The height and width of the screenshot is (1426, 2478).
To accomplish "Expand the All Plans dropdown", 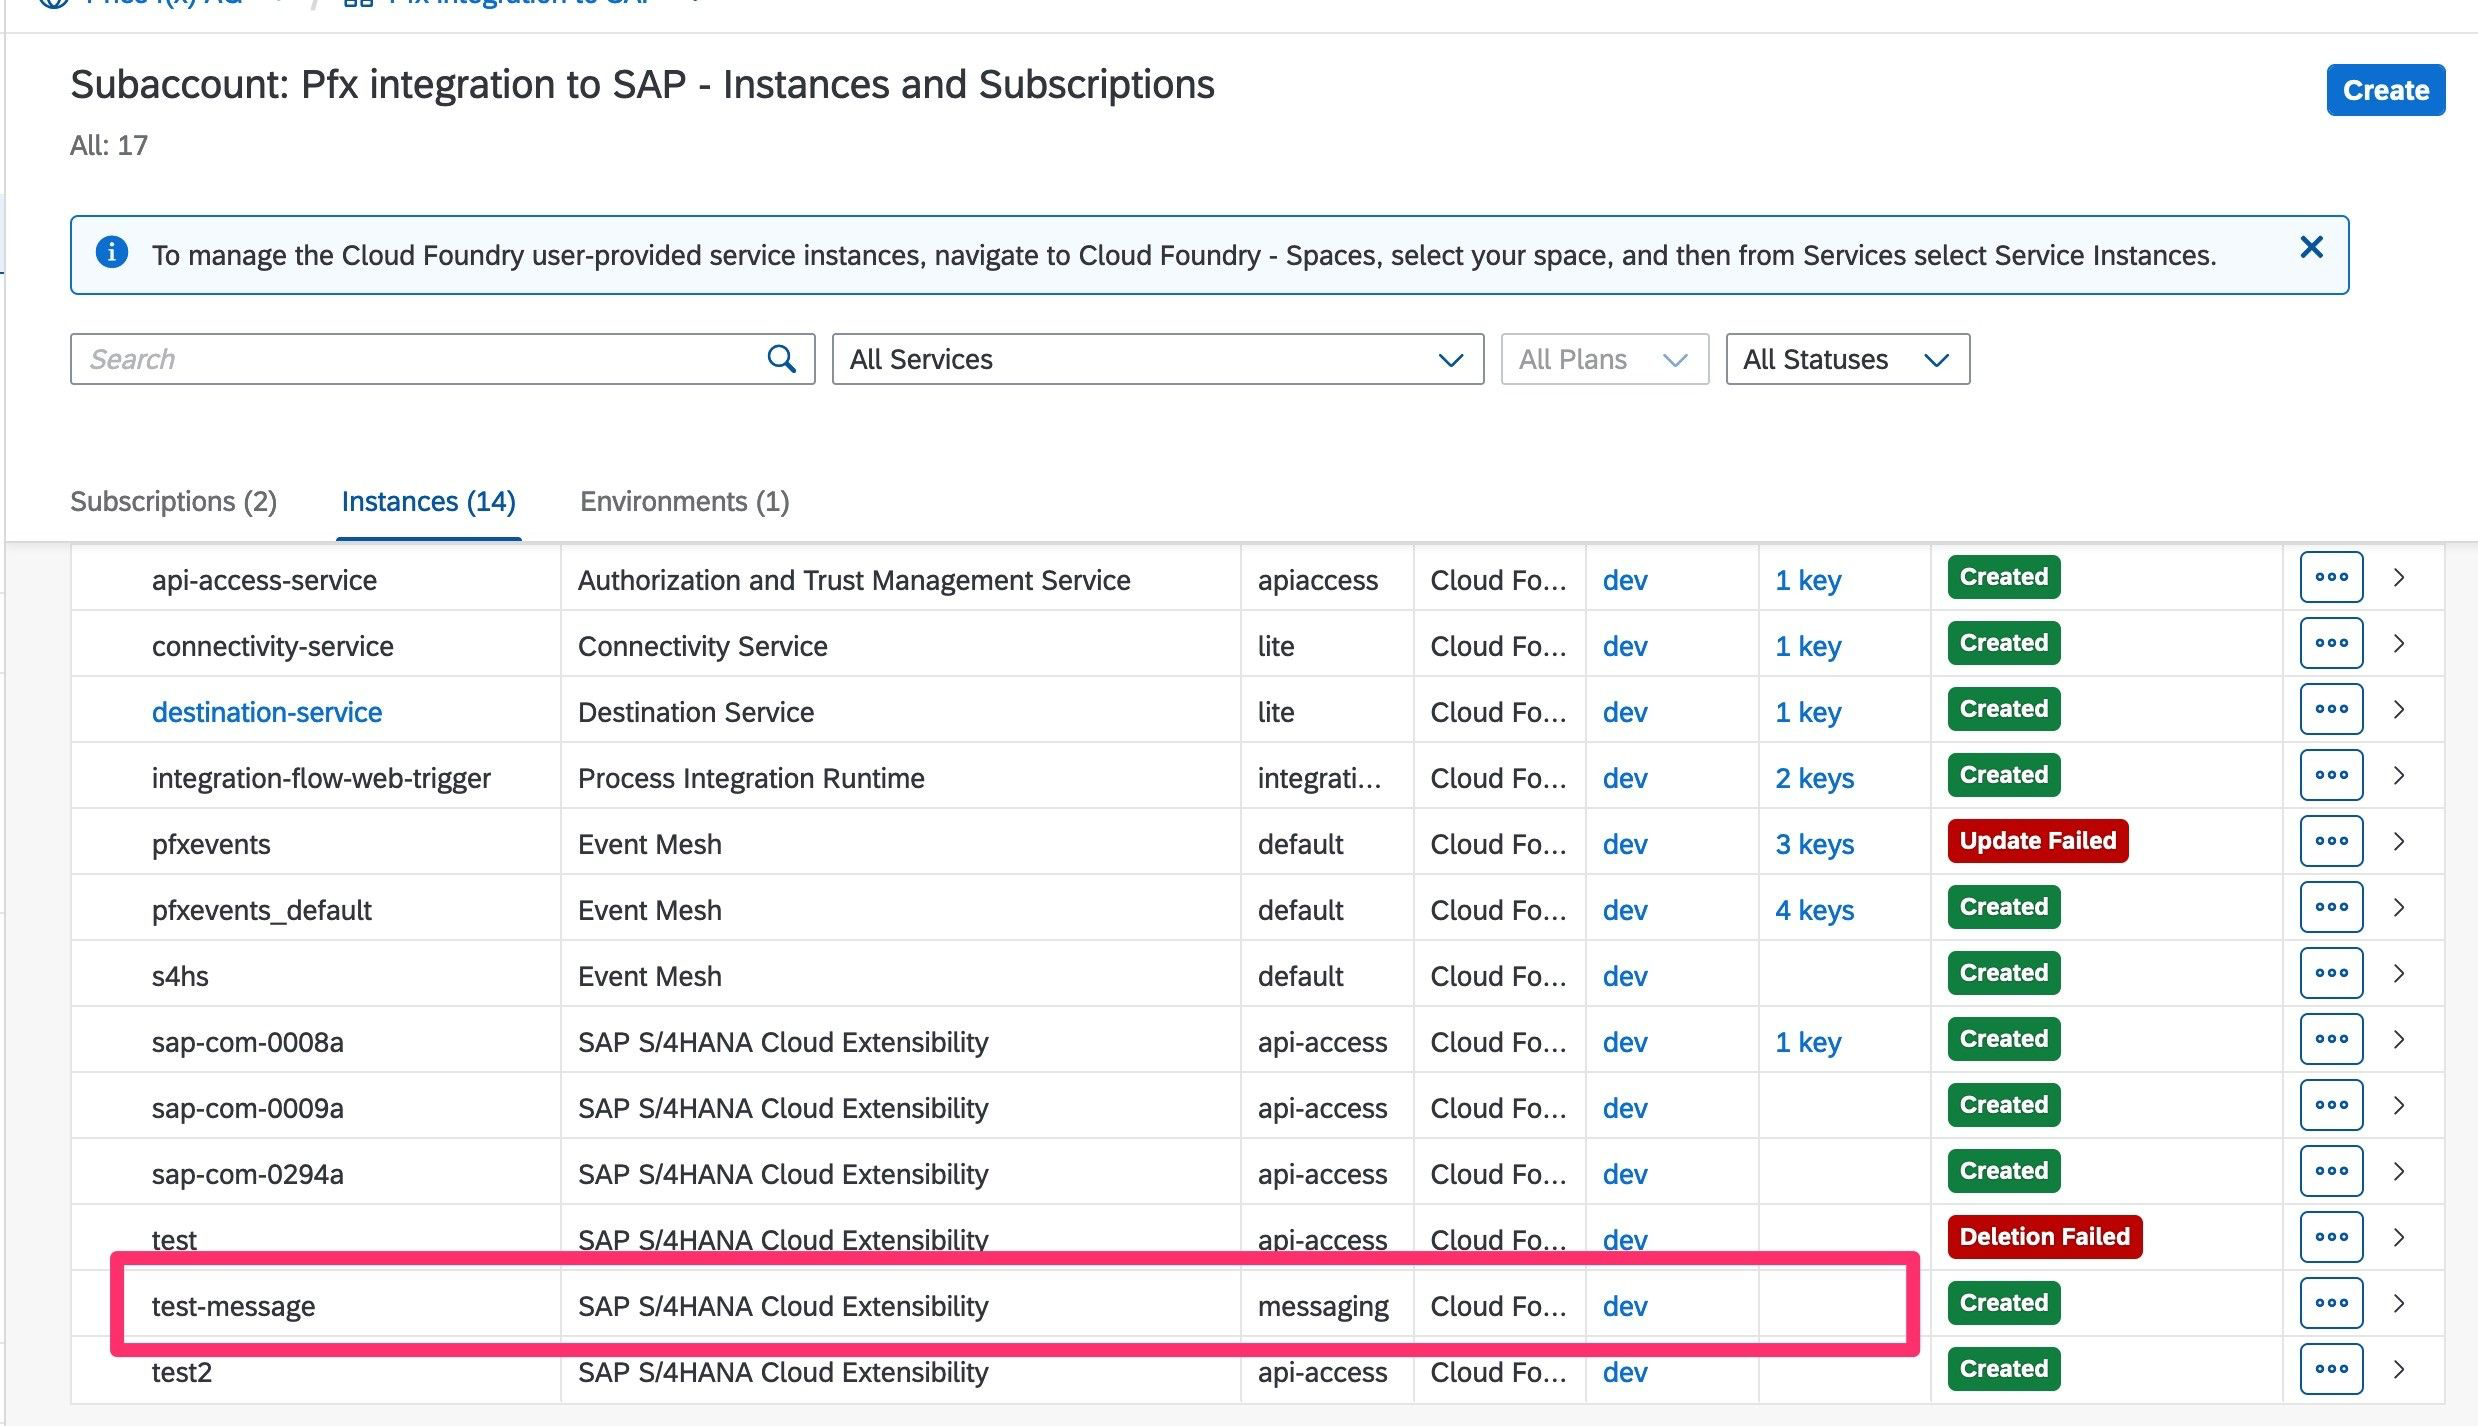I will 1604,359.
